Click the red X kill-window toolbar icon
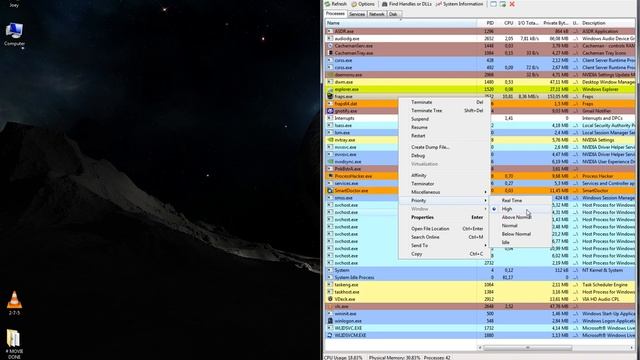 point(512,4)
